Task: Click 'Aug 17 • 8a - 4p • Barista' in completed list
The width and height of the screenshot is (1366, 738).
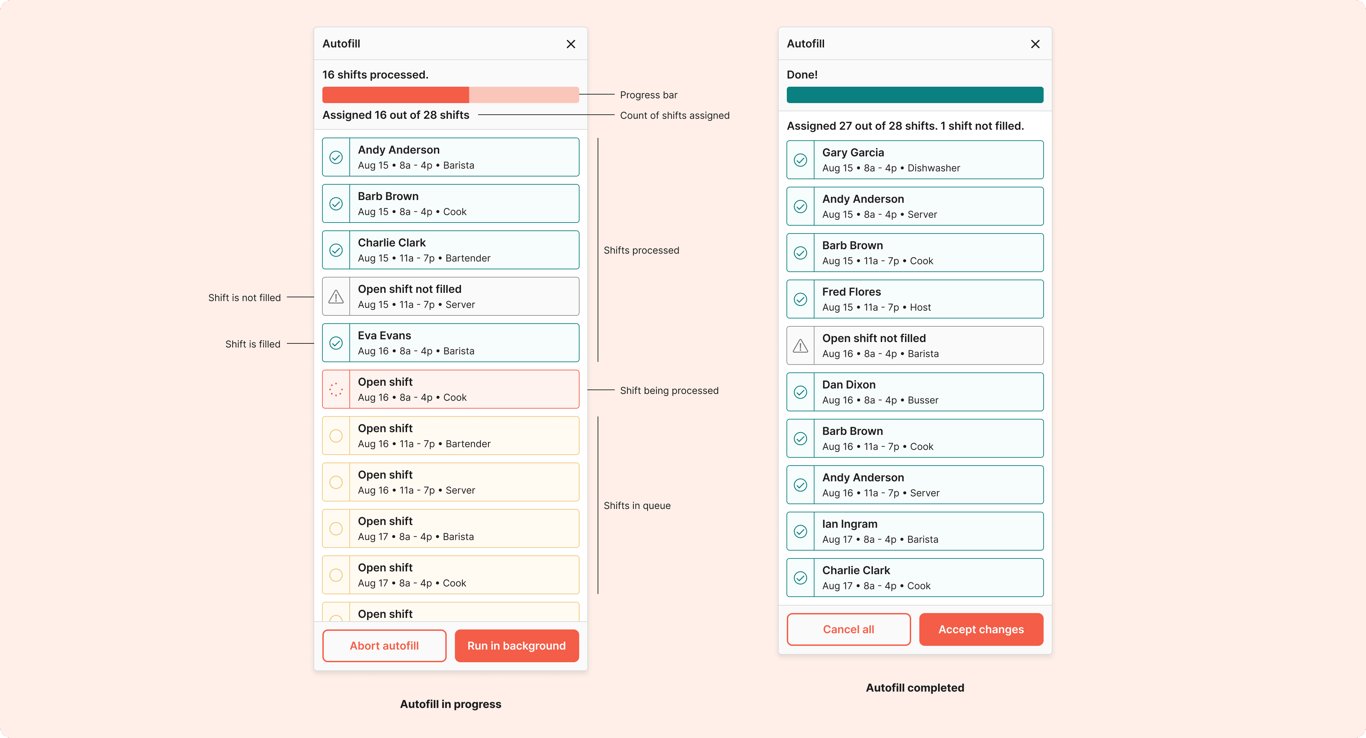Action: click(880, 540)
